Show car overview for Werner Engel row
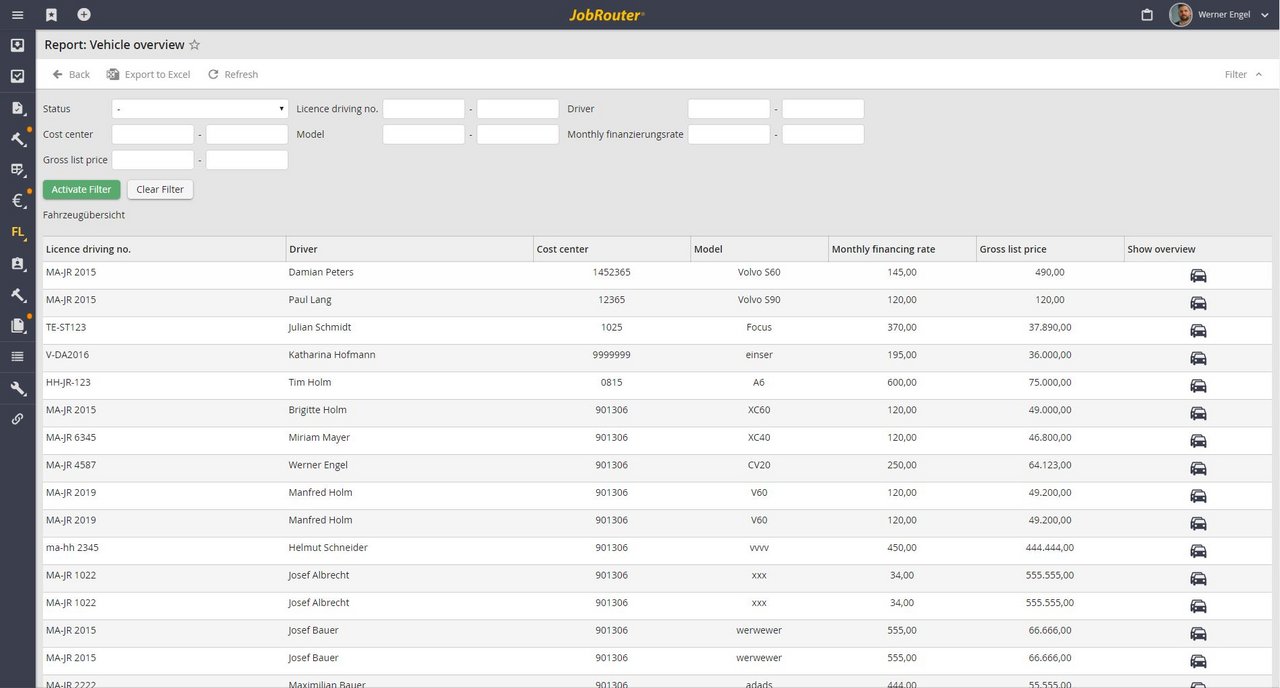The height and width of the screenshot is (688, 1280). (1198, 469)
